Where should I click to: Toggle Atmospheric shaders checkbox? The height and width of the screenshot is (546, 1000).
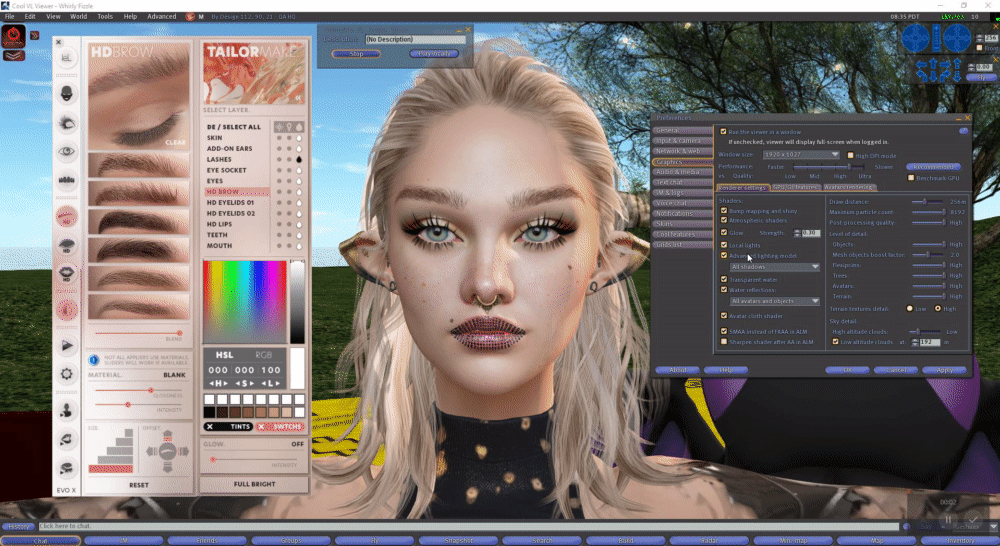724,220
